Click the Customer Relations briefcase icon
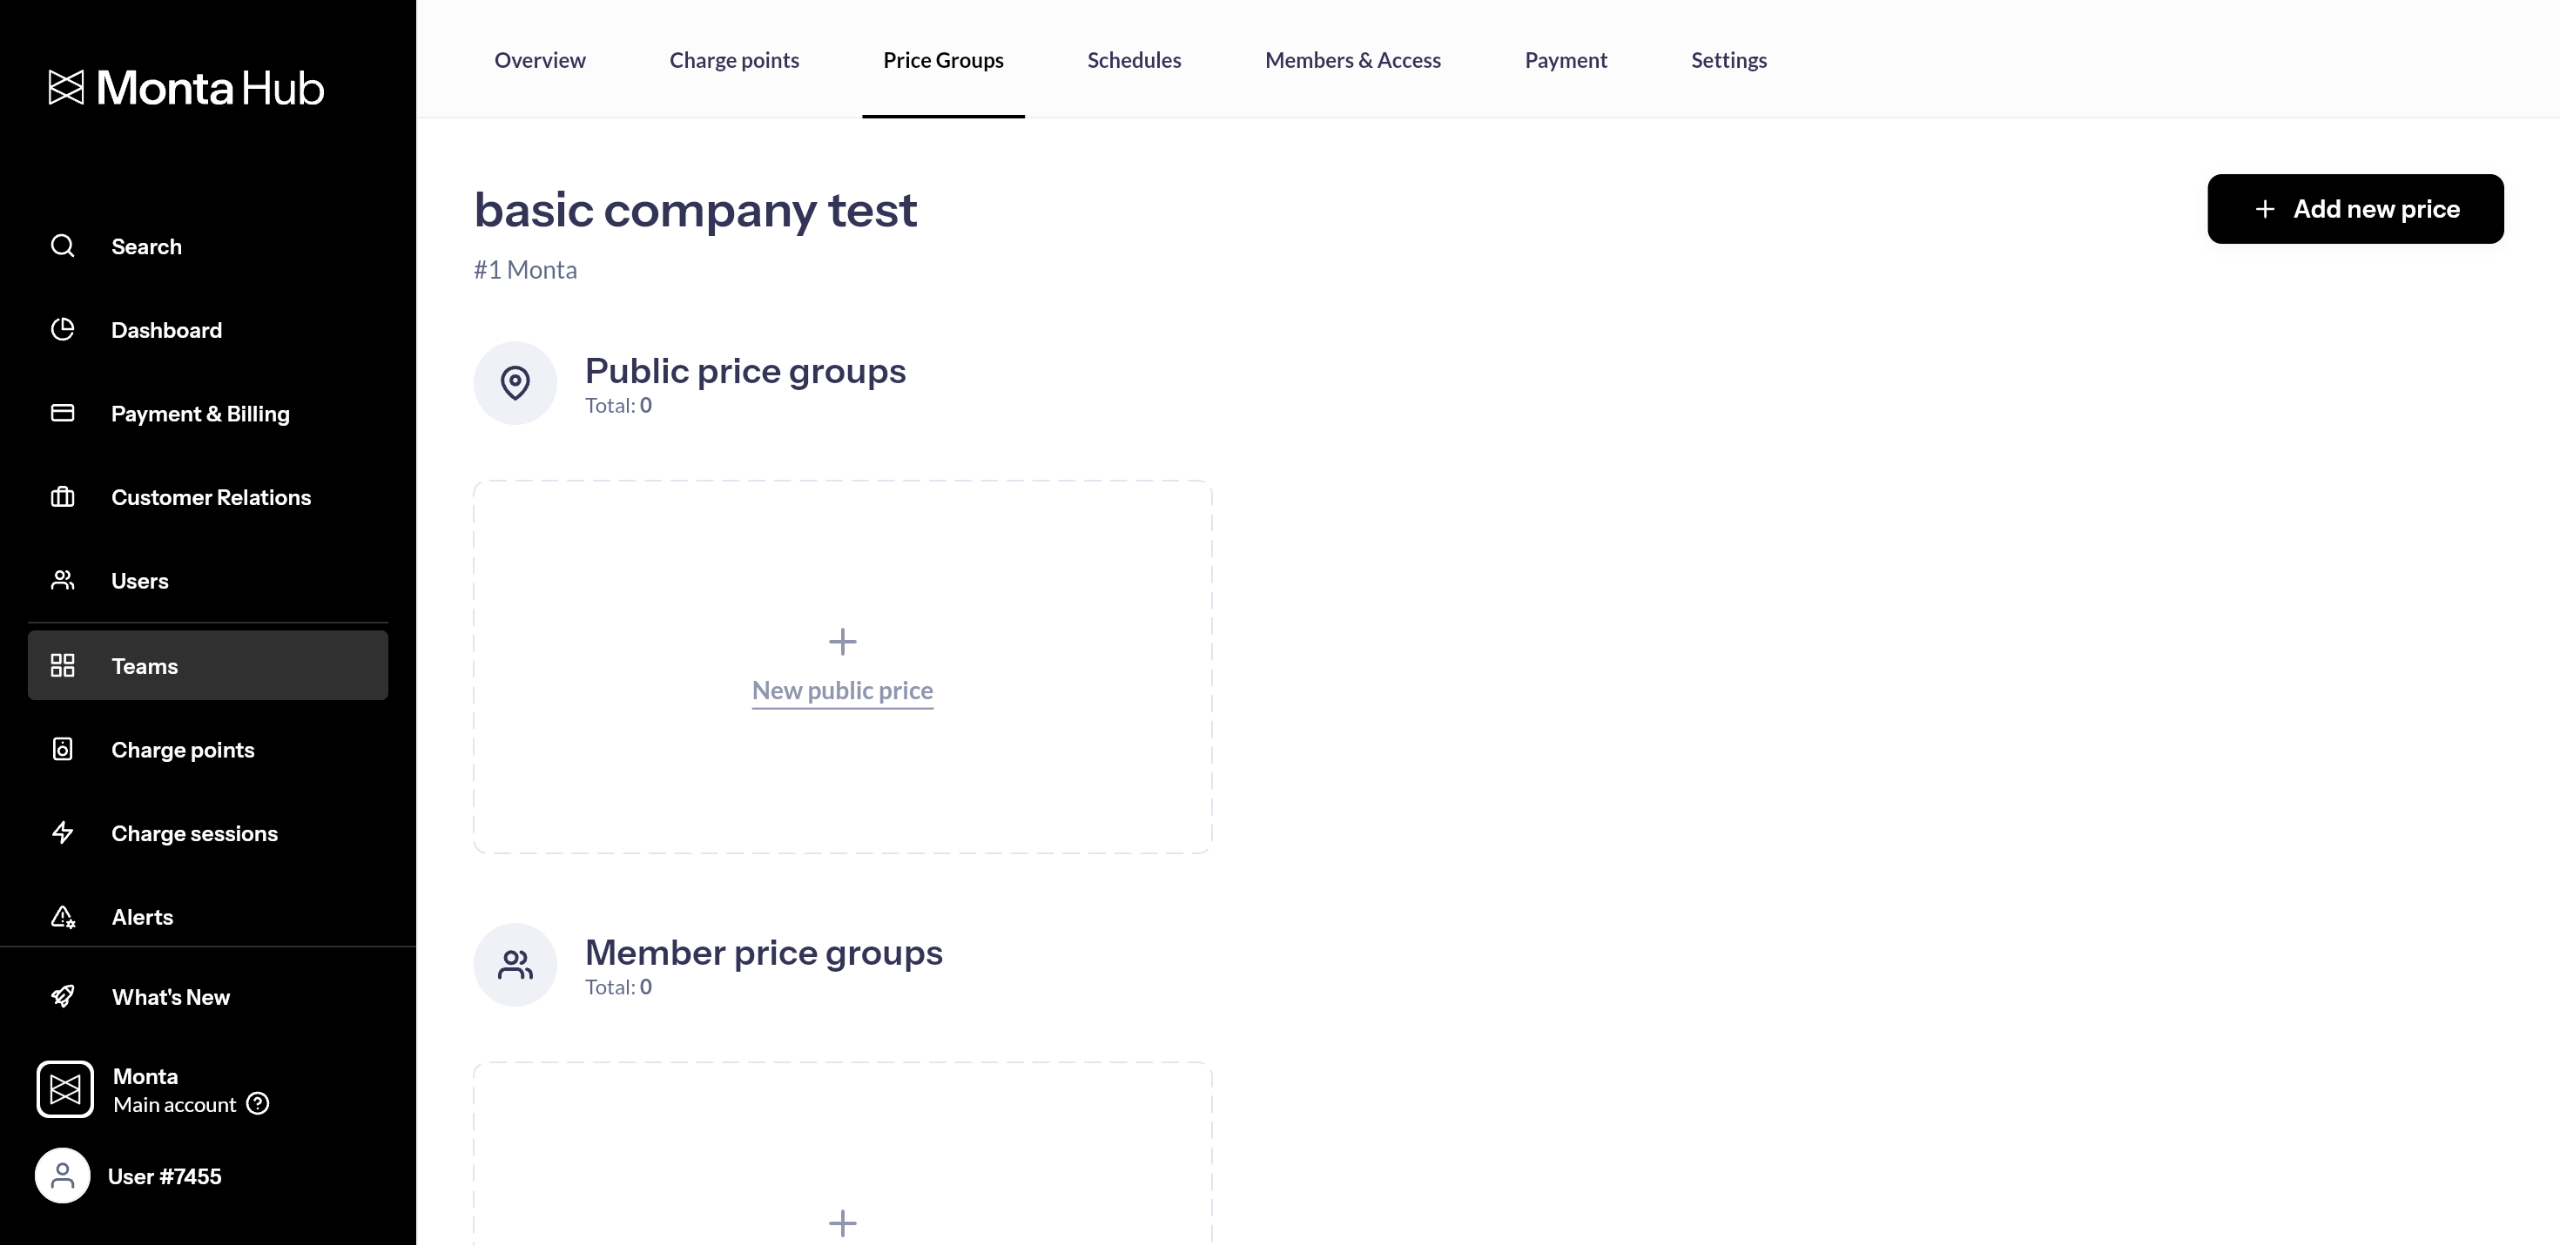This screenshot has width=2560, height=1245. pyautogui.click(x=62, y=497)
